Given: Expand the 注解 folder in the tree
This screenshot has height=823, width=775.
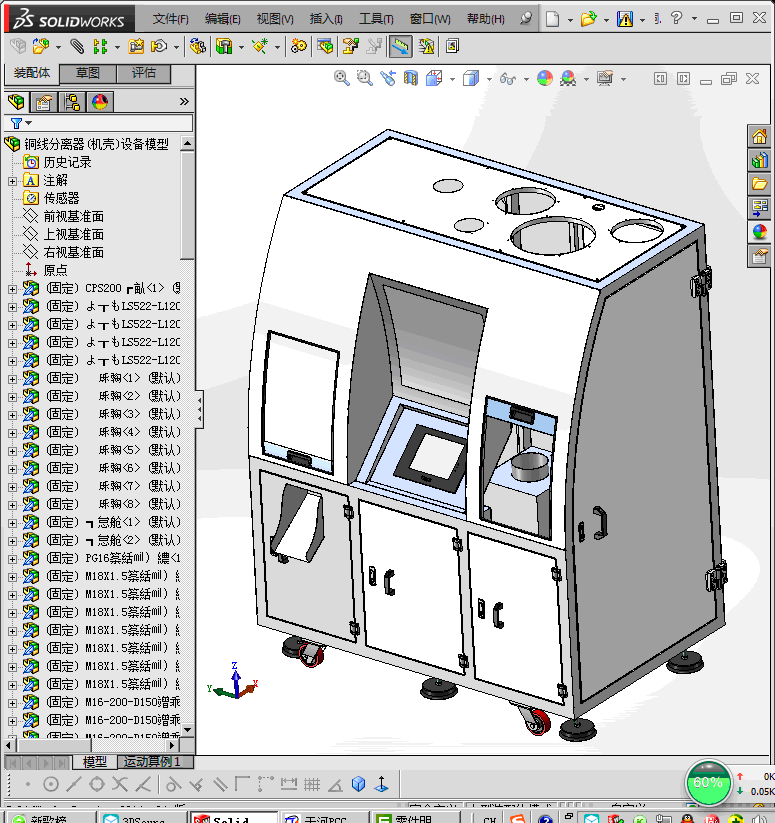Looking at the screenshot, I should 12,181.
